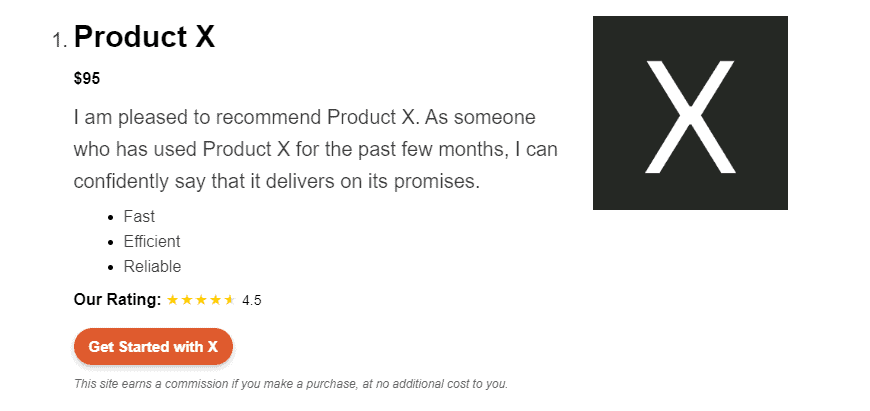This screenshot has height=411, width=870.
Task: Select the third star in the rating
Action: (x=201, y=299)
